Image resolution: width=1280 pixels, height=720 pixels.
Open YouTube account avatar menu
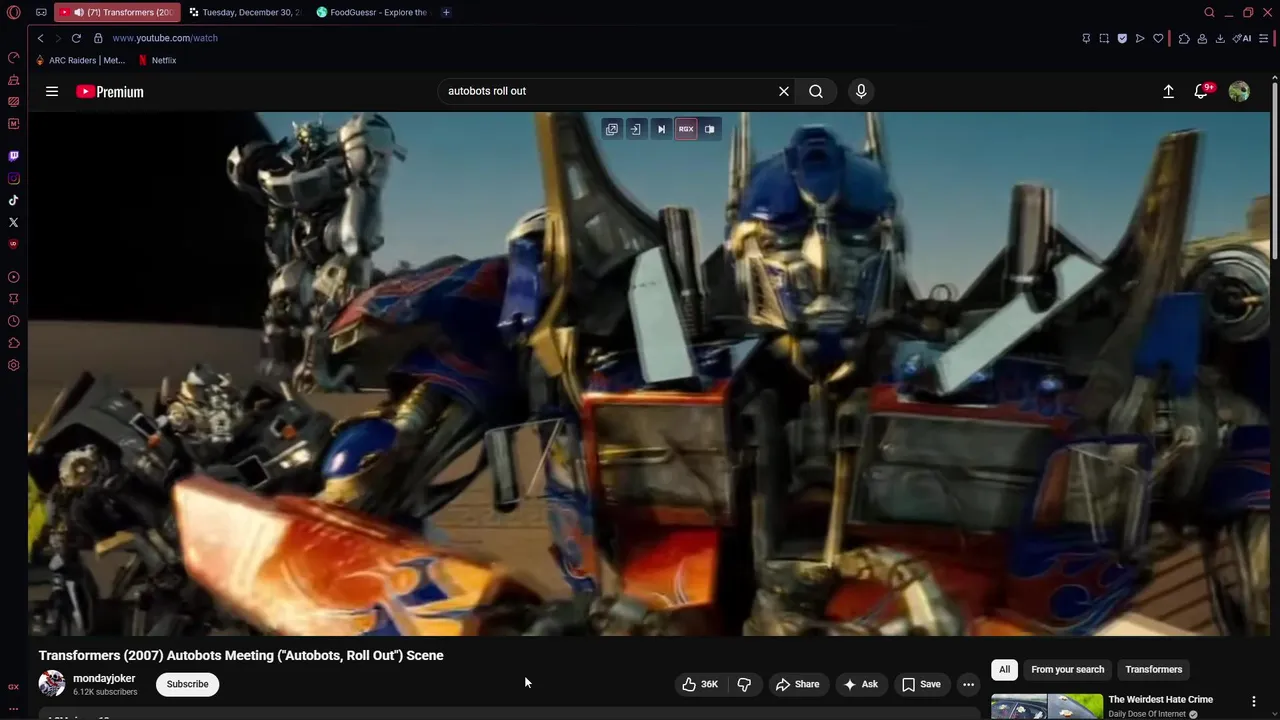coord(1239,91)
